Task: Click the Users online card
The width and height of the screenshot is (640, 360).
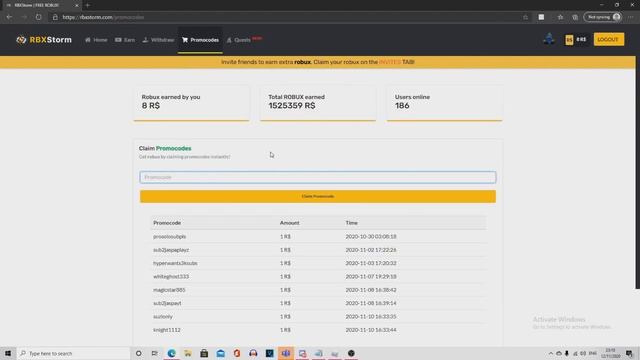Action: tap(444, 103)
